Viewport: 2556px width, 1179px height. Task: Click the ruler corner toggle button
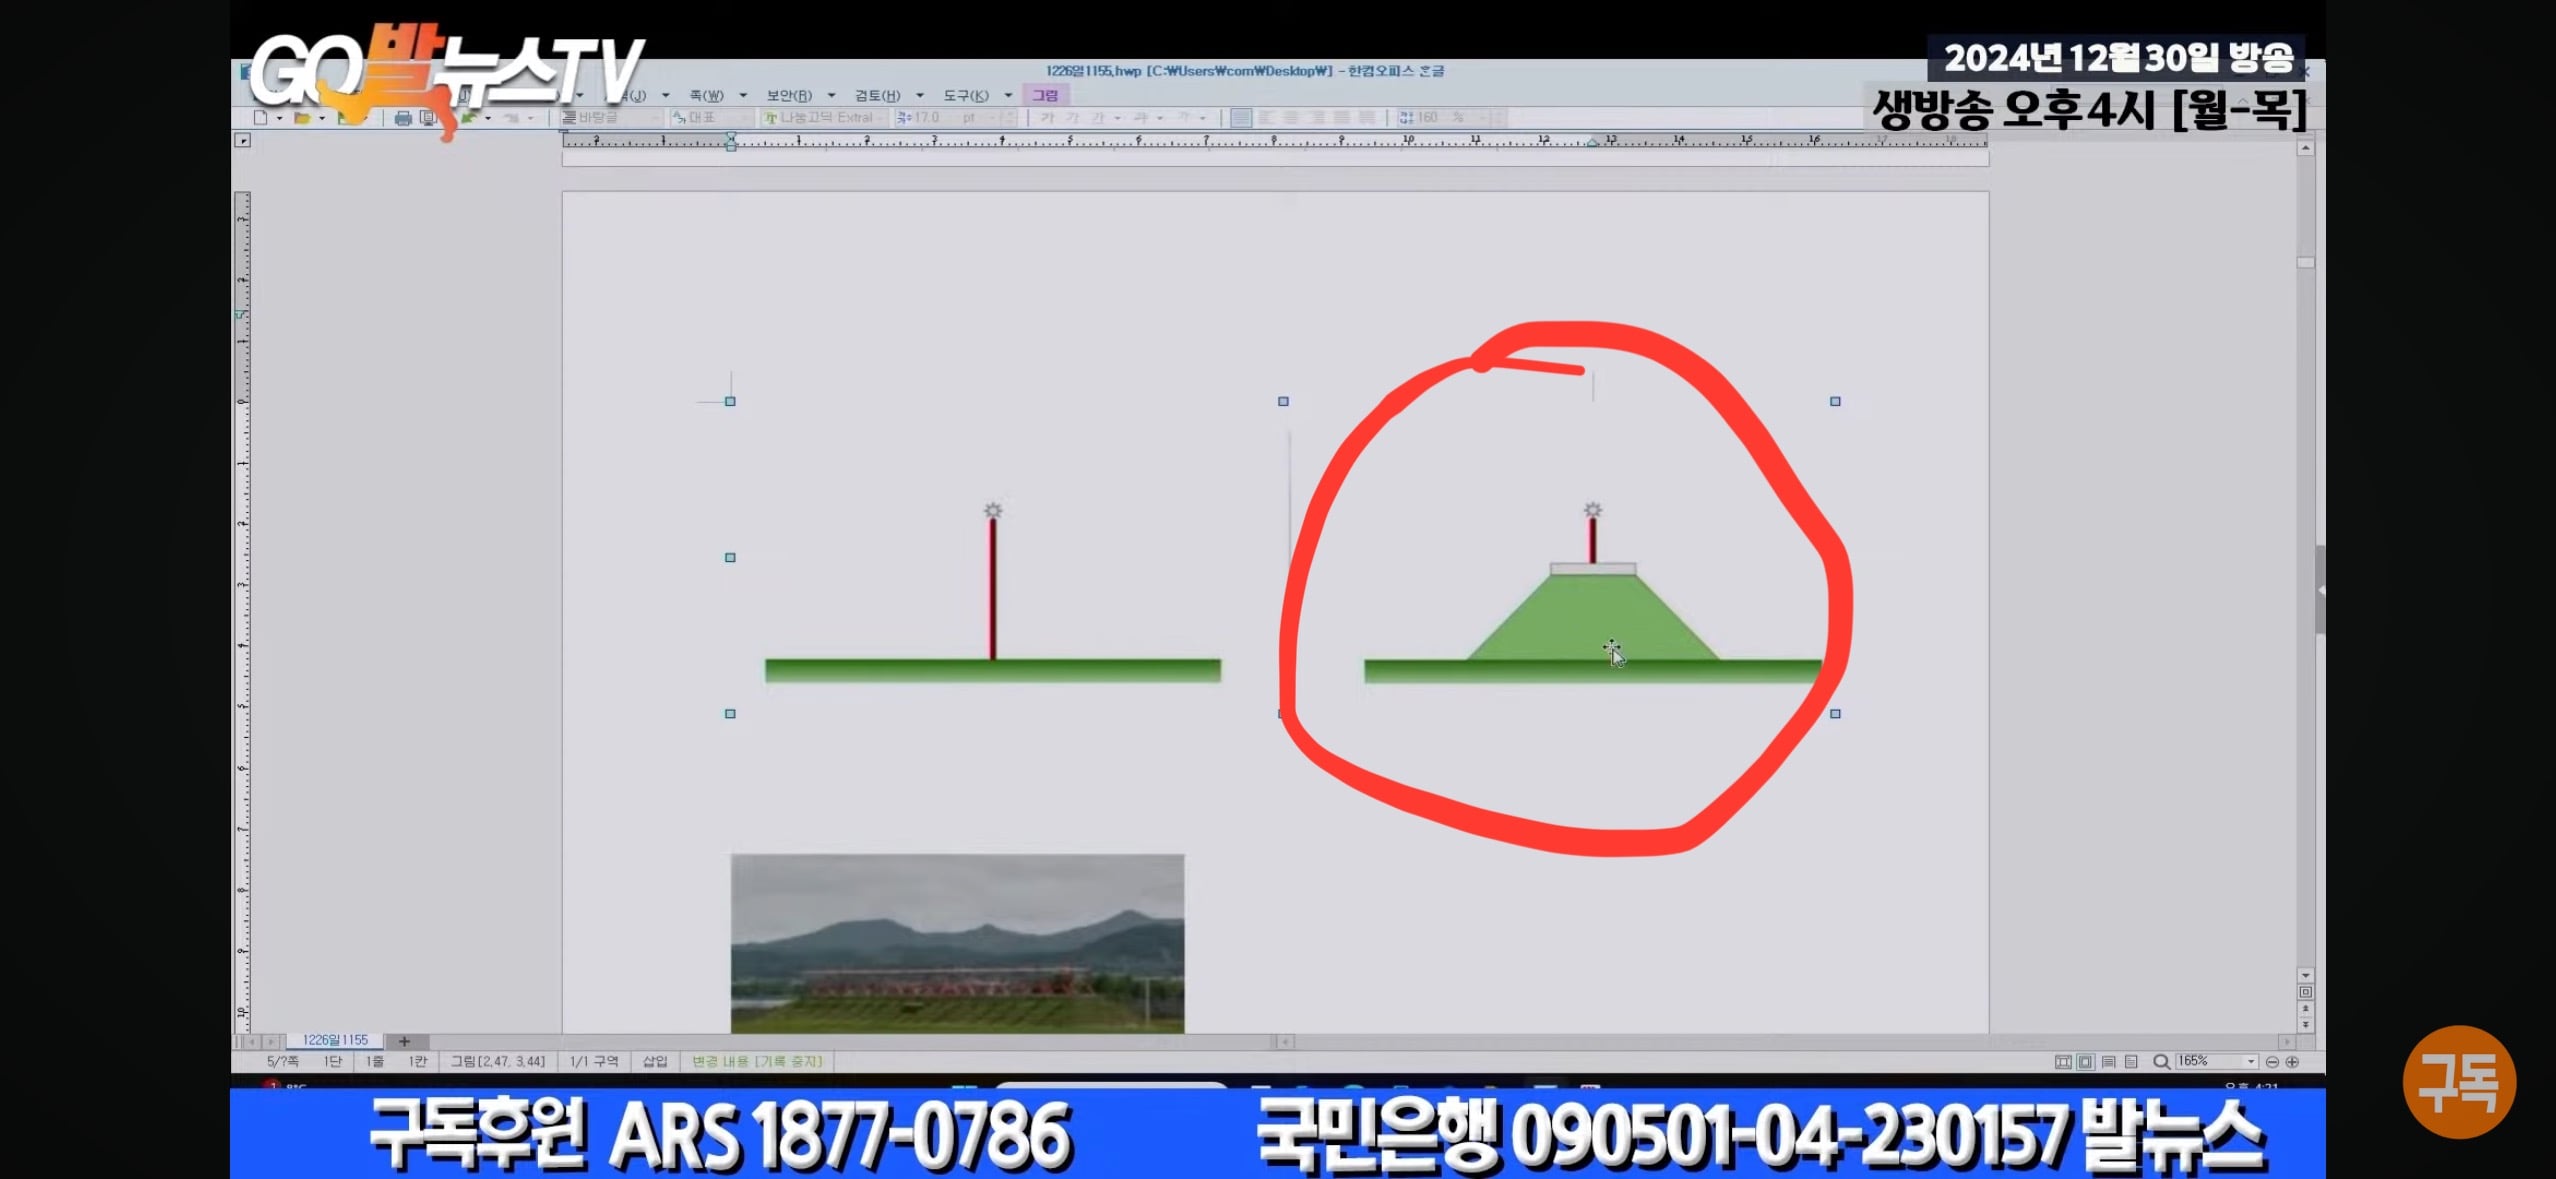[x=243, y=141]
